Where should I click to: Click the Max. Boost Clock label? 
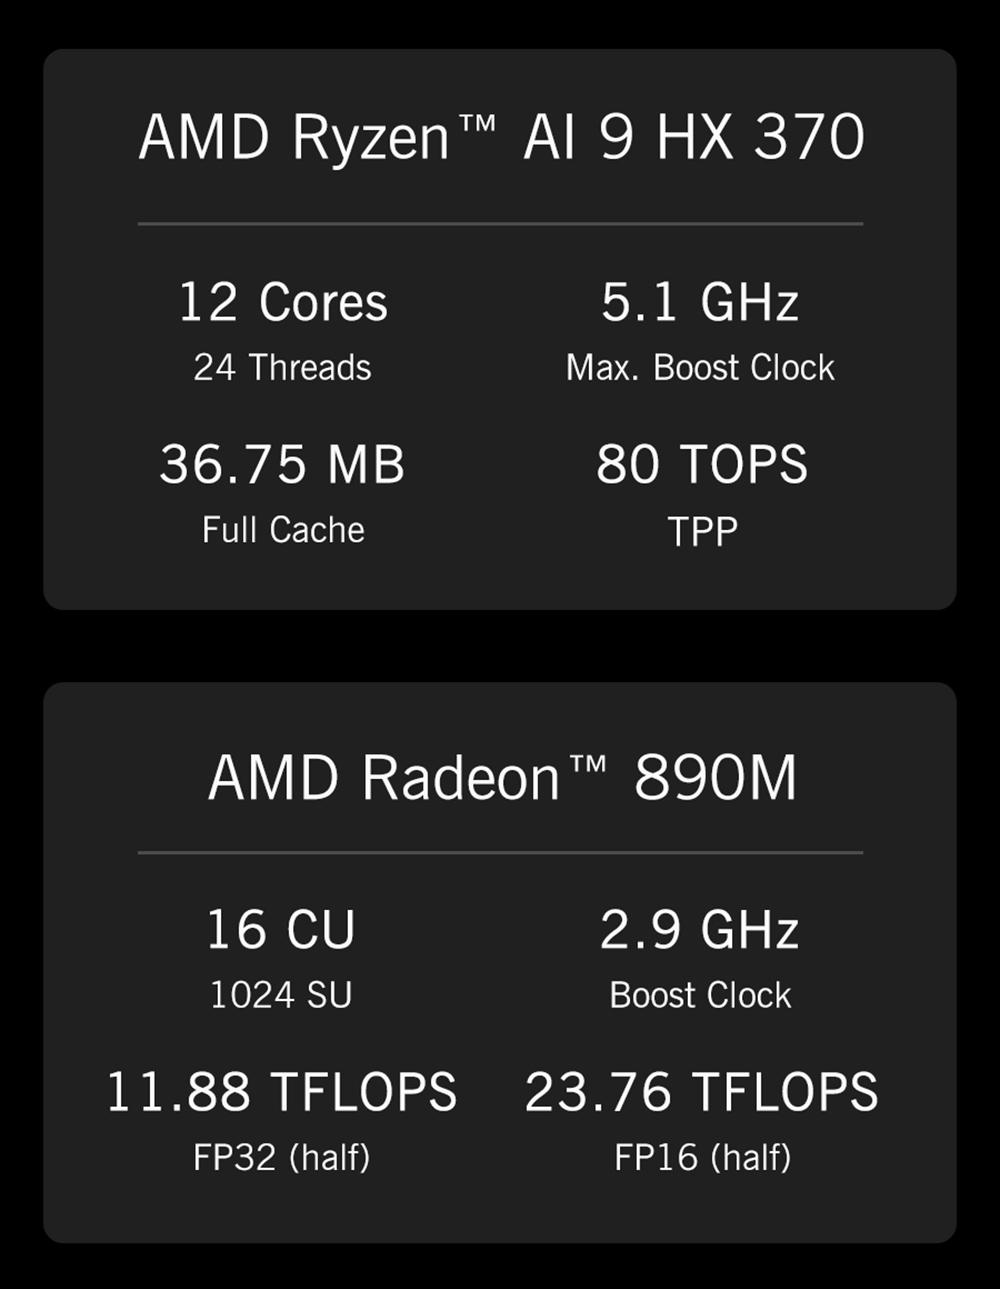pyautogui.click(x=700, y=368)
